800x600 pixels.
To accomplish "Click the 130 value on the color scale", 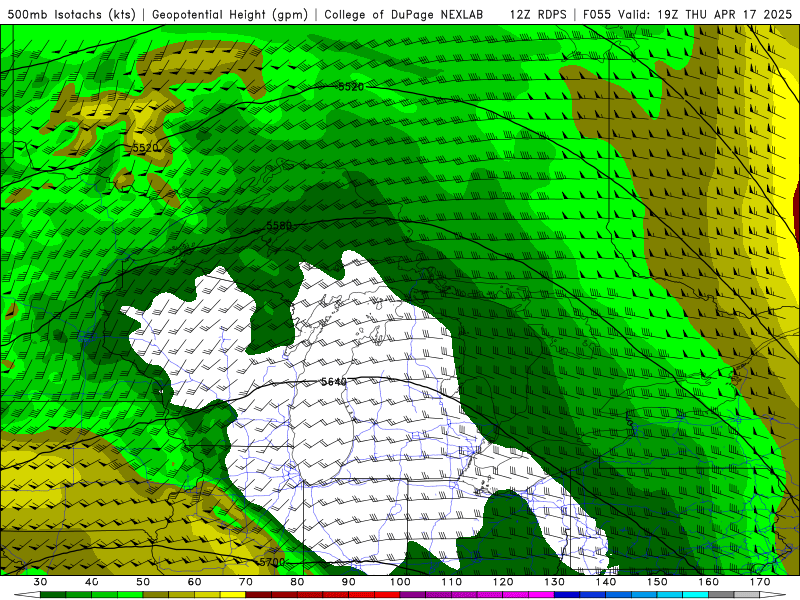I will coord(555,582).
